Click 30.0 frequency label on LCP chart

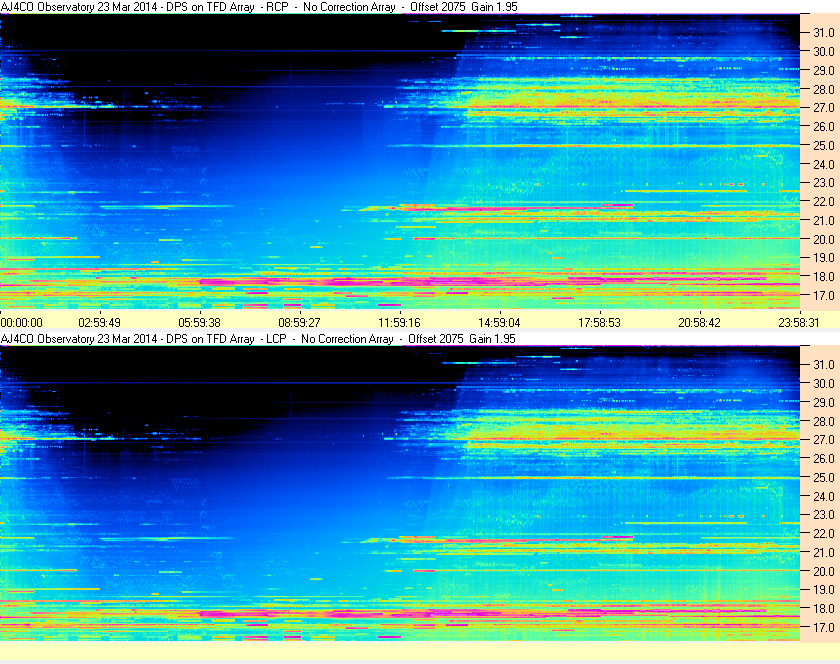[x=824, y=383]
